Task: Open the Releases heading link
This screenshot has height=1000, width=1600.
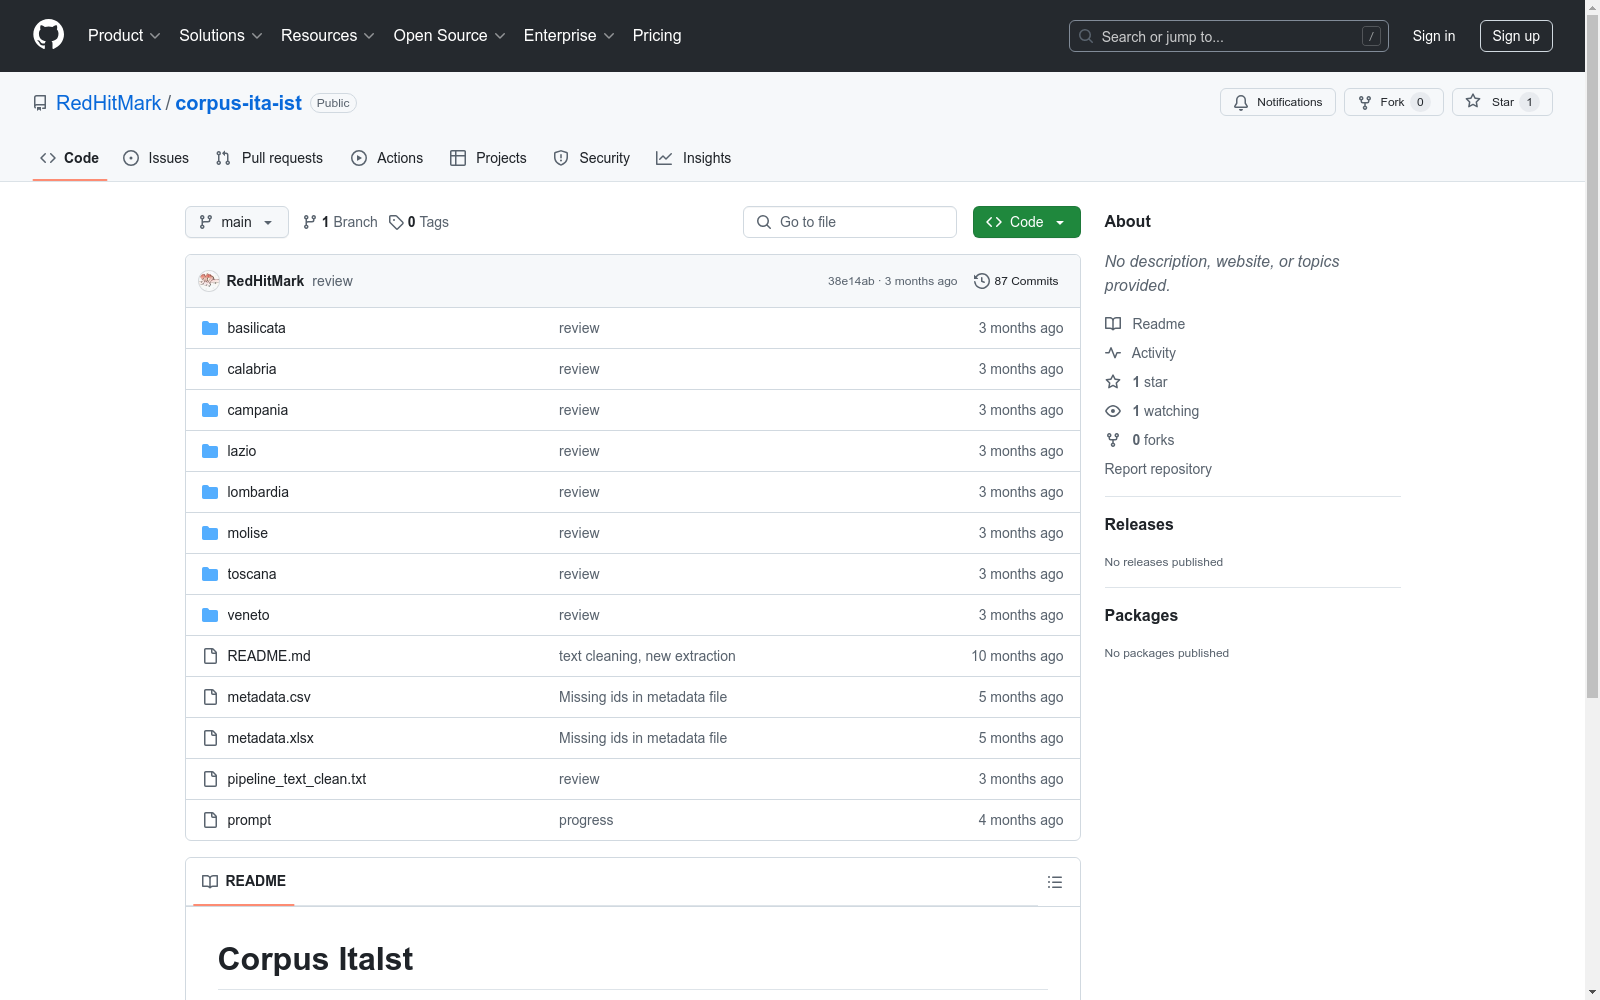Action: pyautogui.click(x=1139, y=524)
